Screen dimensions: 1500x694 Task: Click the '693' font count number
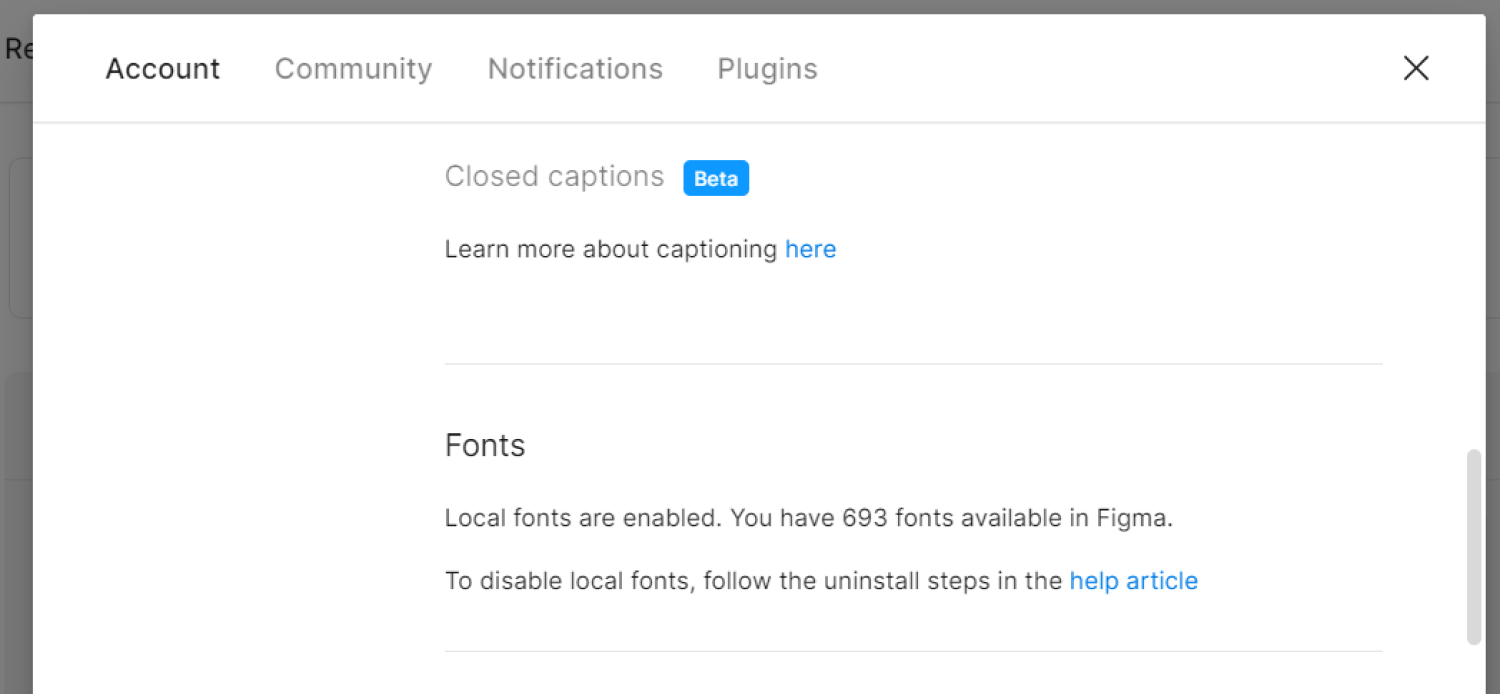[x=865, y=518]
